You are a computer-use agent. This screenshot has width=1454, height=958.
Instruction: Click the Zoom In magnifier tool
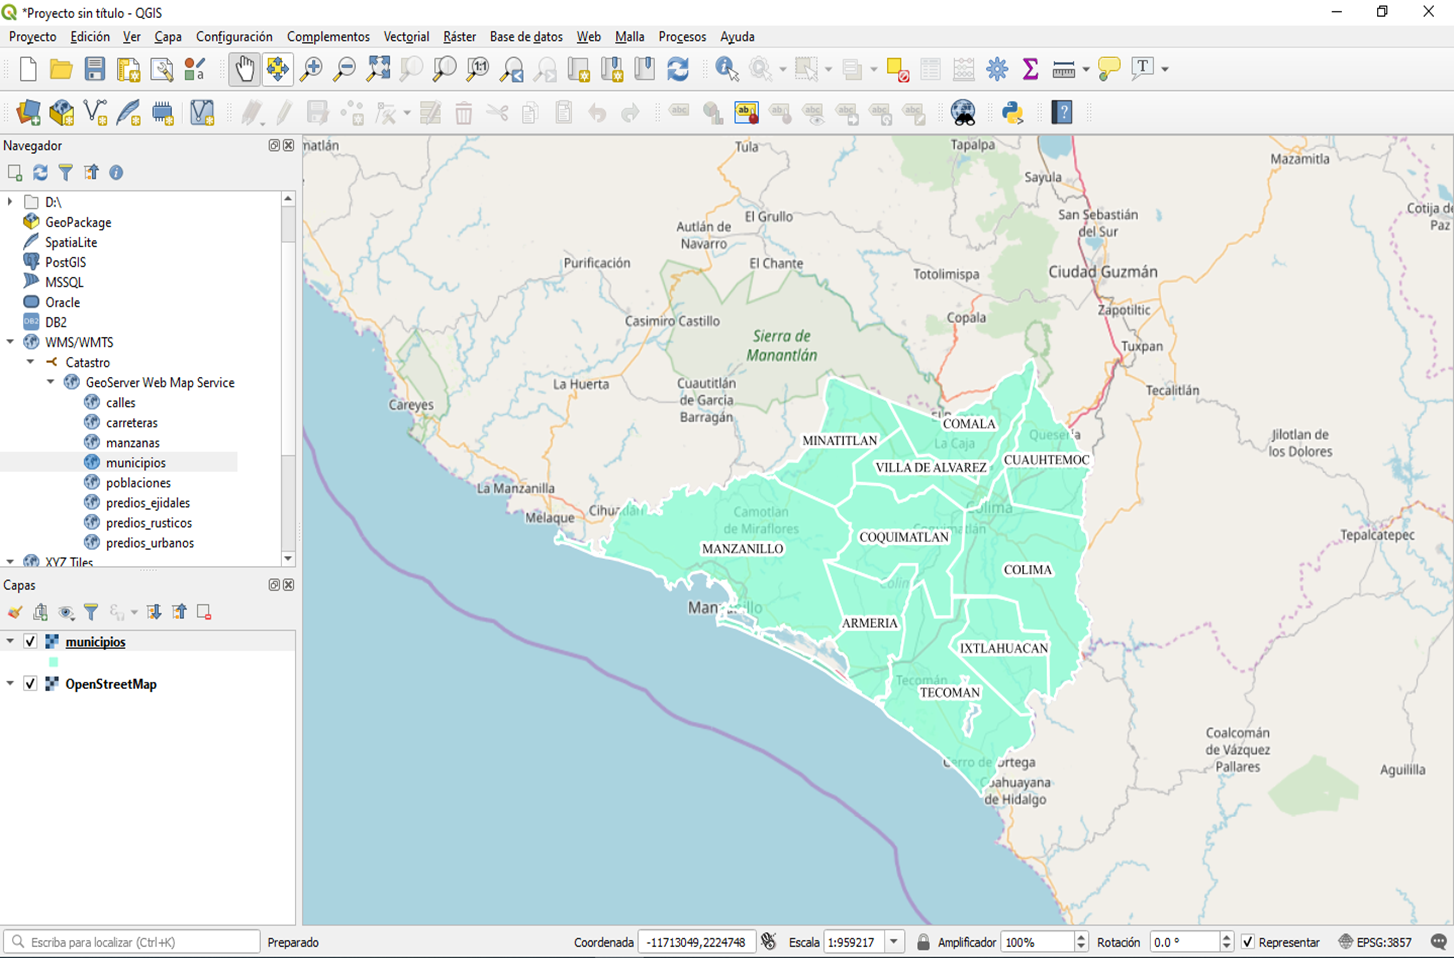pyautogui.click(x=311, y=69)
